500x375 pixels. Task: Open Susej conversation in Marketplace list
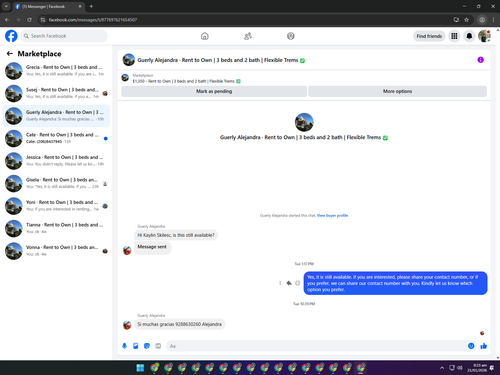point(56,93)
